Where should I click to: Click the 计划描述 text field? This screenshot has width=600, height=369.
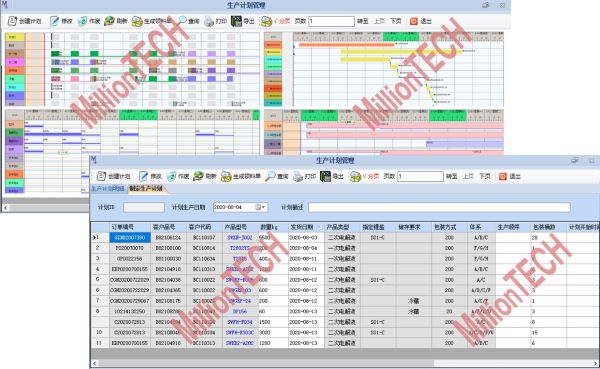point(439,207)
